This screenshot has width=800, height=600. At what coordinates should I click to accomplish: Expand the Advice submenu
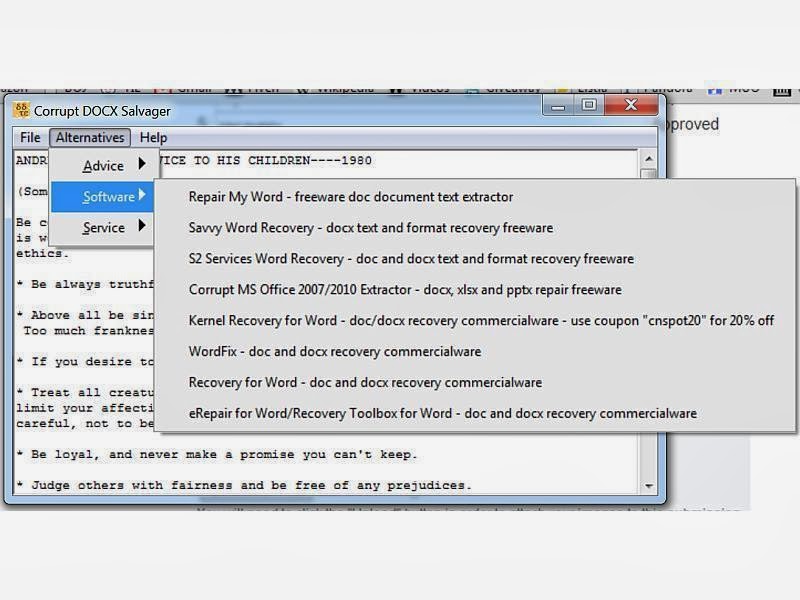(102, 166)
